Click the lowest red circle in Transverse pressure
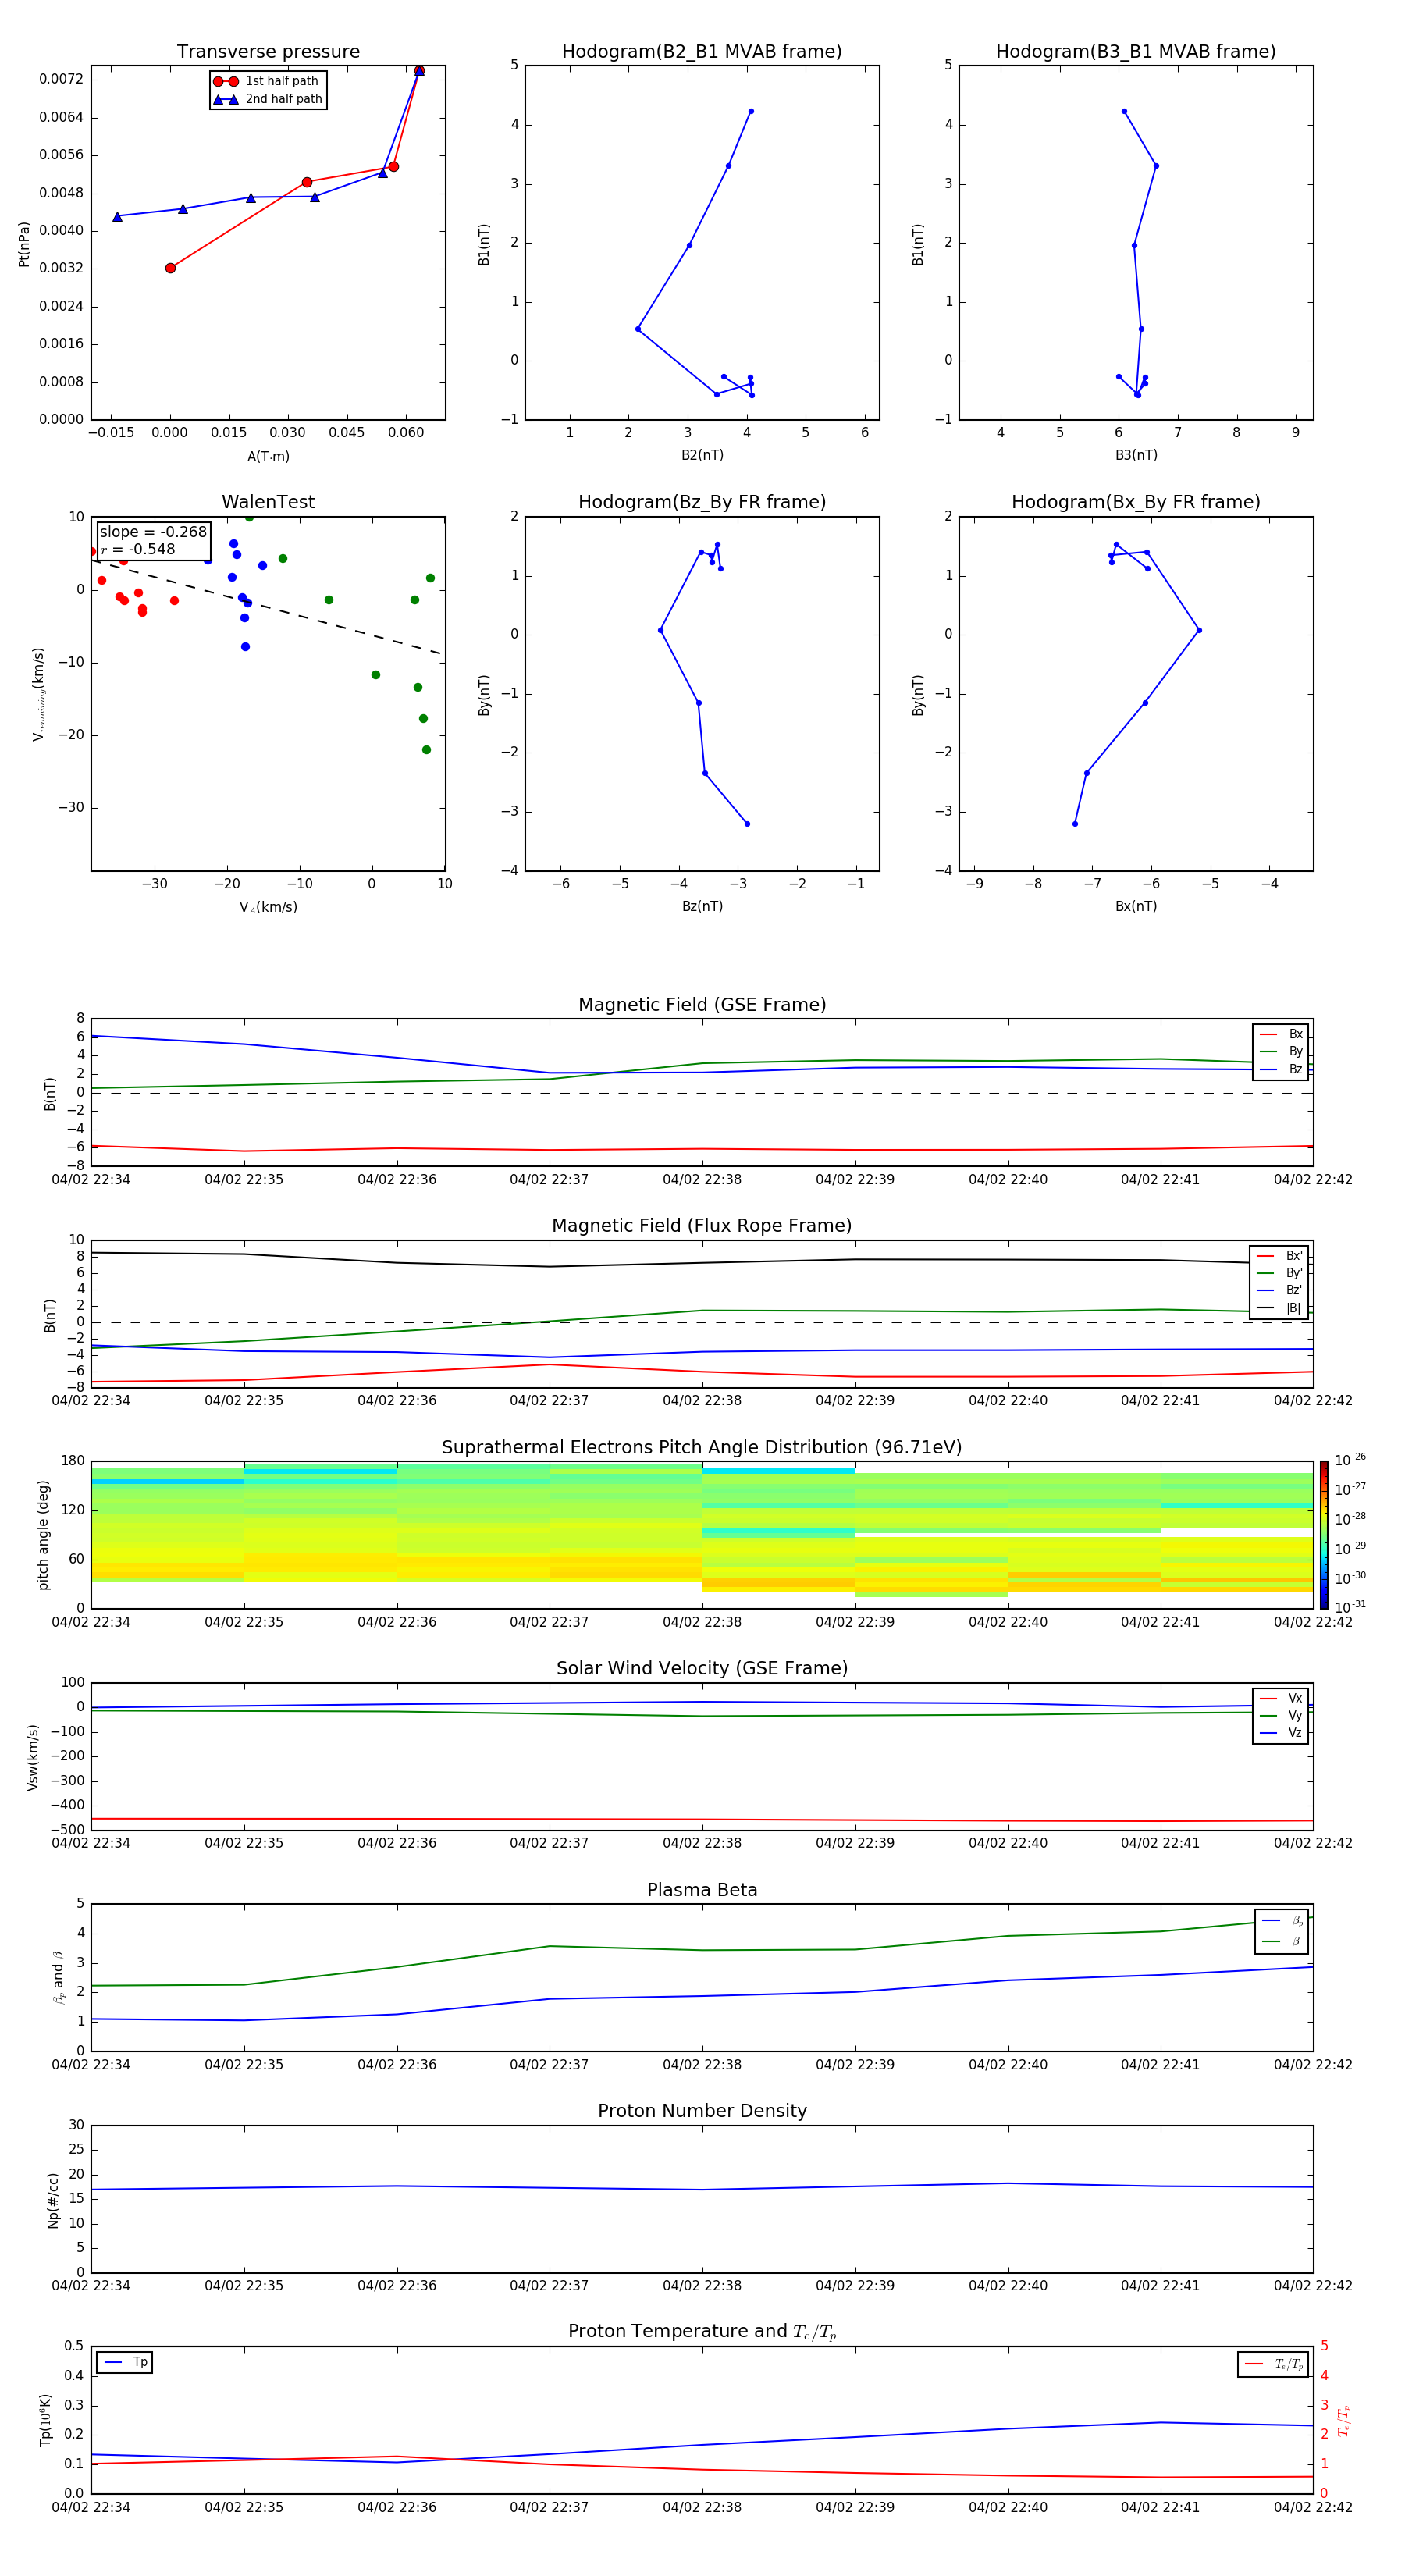This screenshot has height=2576, width=1405. tap(170, 268)
